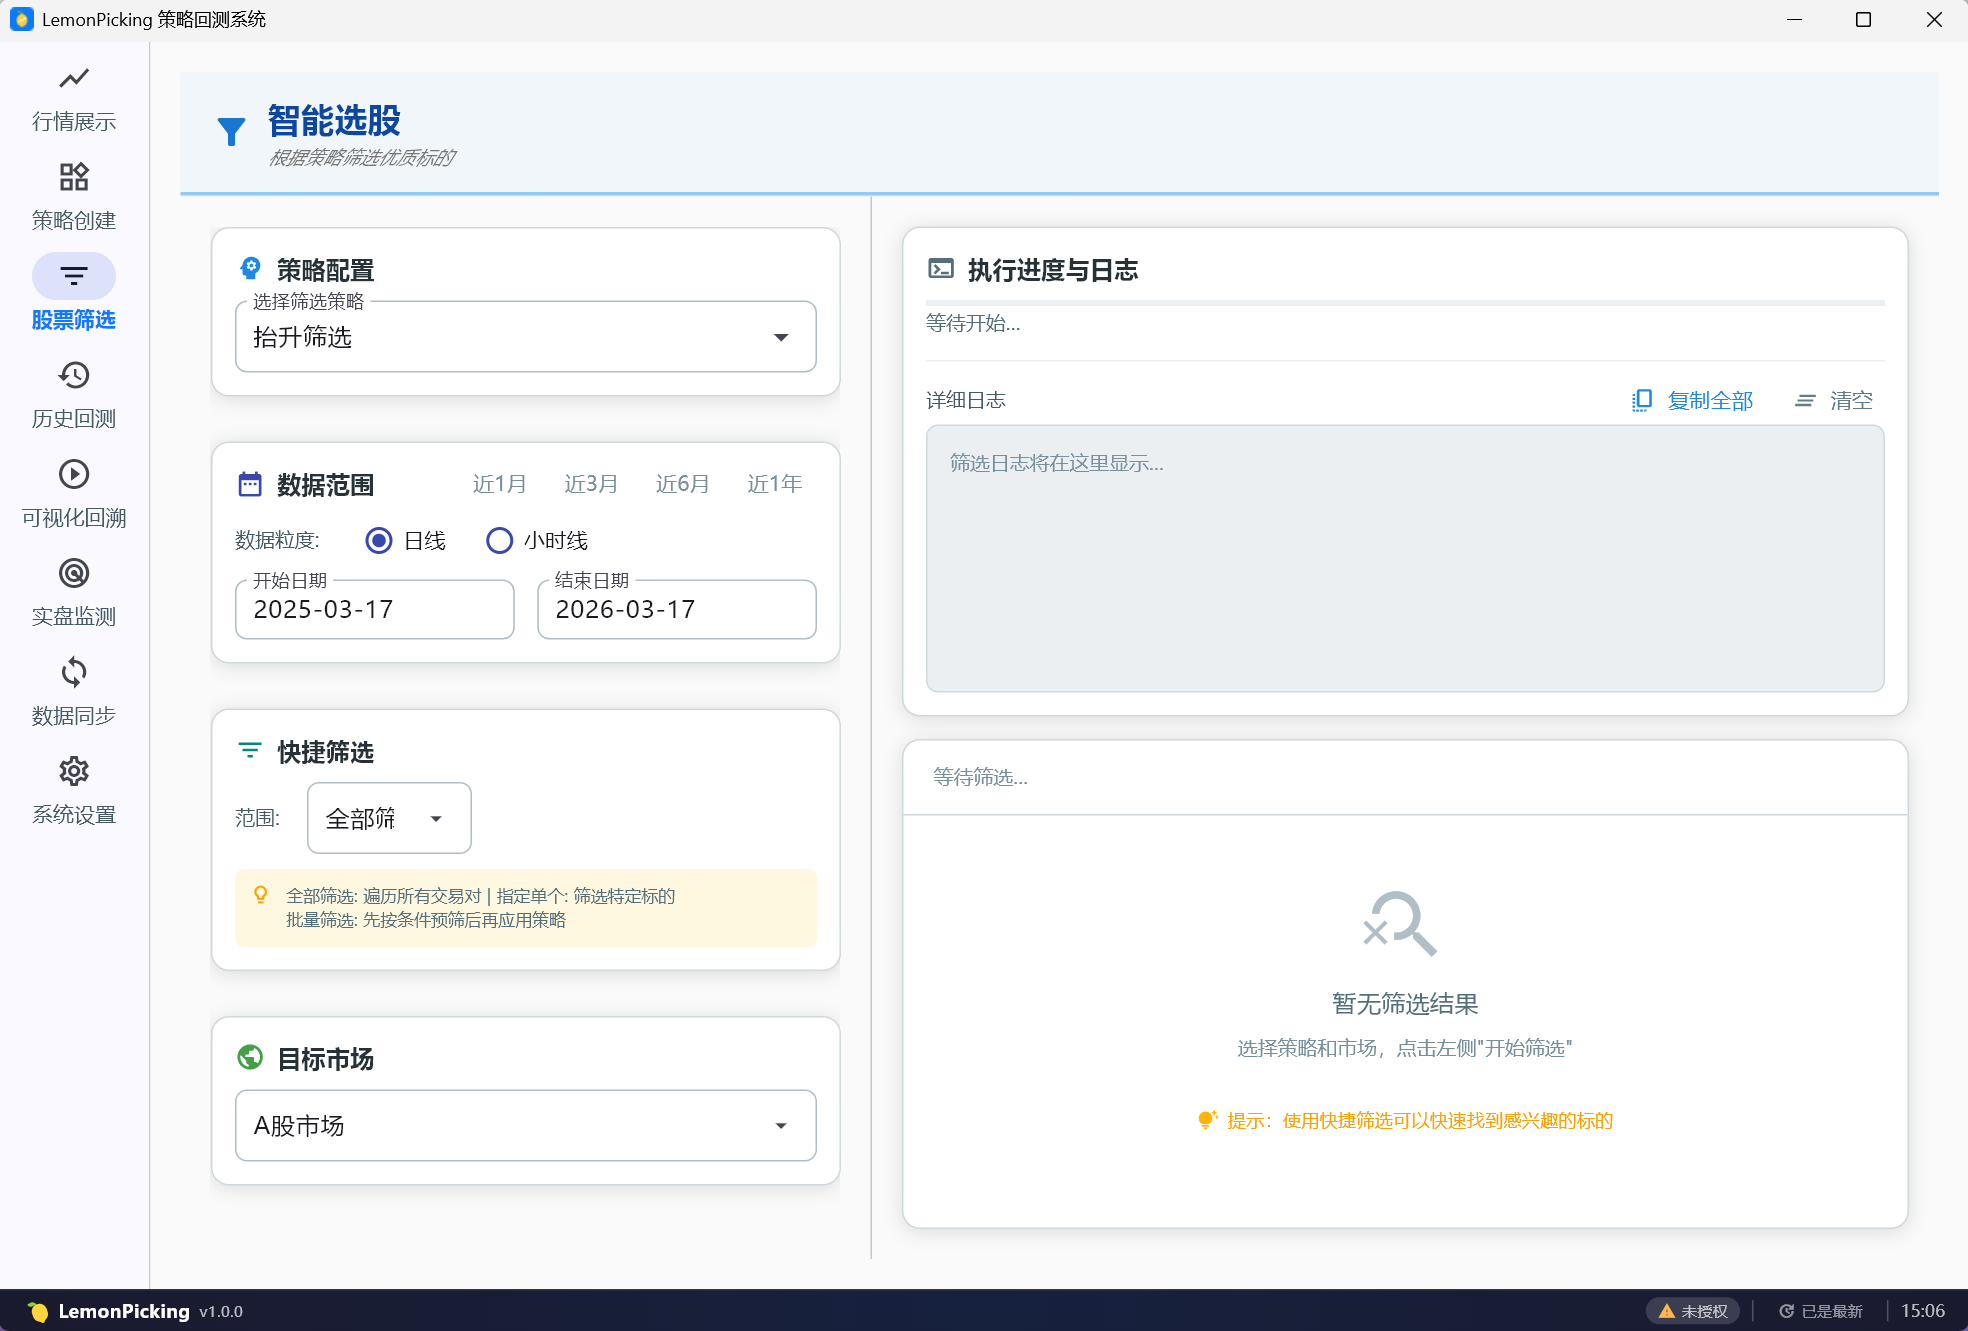Open 可视化回溯 play circle icon

pyautogui.click(x=74, y=474)
